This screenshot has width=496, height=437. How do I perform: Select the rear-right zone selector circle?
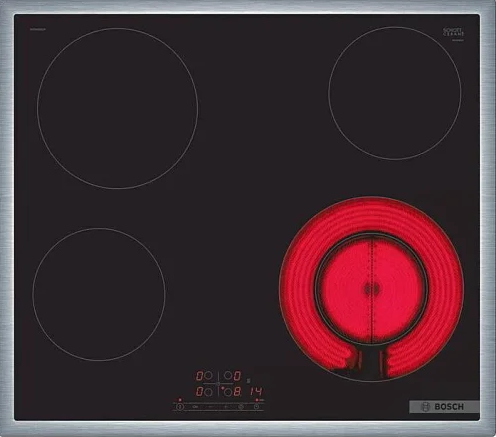(x=228, y=375)
